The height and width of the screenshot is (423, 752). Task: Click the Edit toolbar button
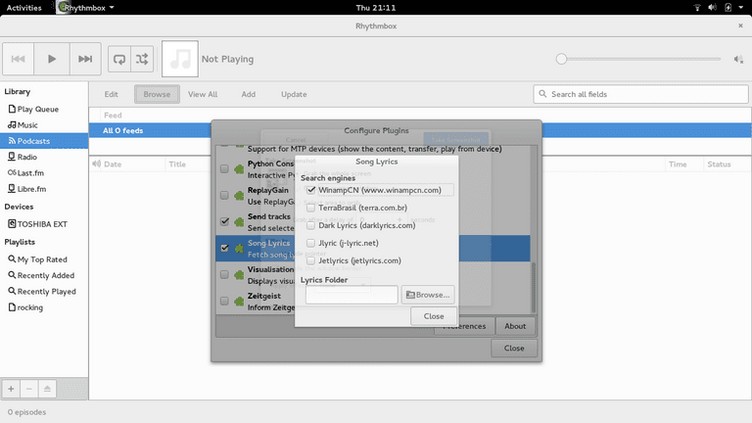click(x=111, y=94)
